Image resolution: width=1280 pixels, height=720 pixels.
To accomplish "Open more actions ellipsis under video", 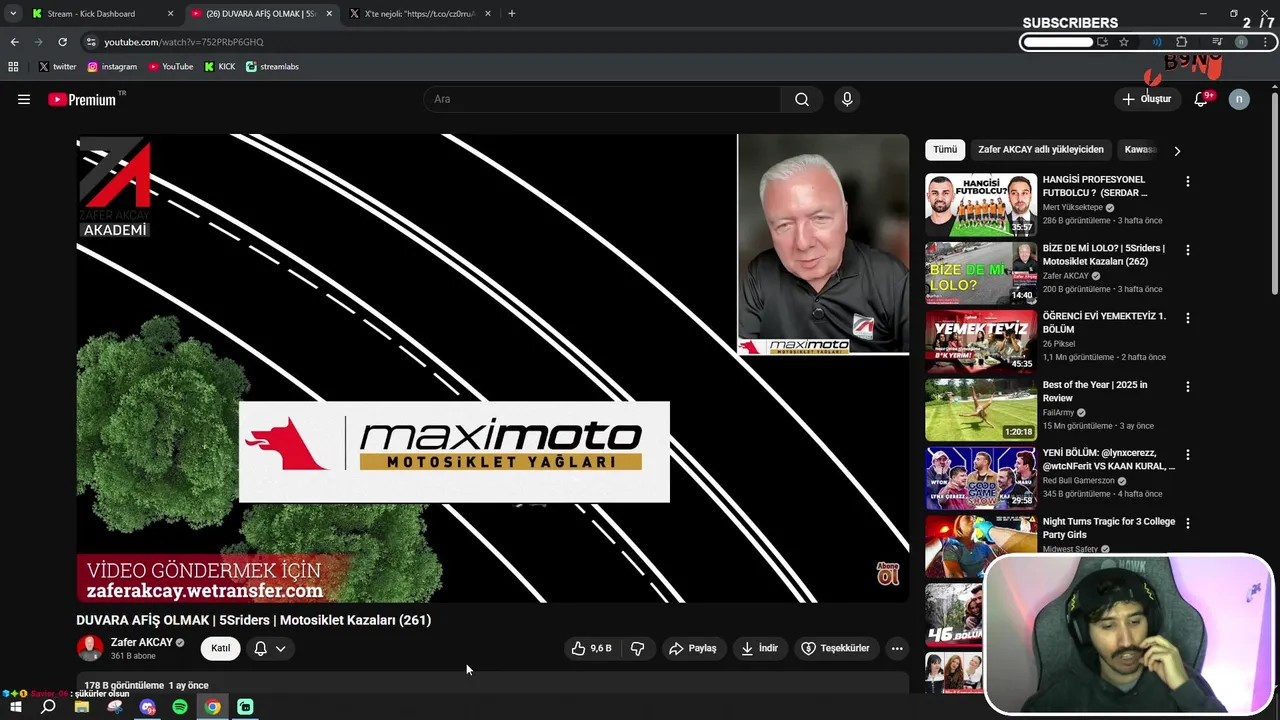I will coord(897,648).
